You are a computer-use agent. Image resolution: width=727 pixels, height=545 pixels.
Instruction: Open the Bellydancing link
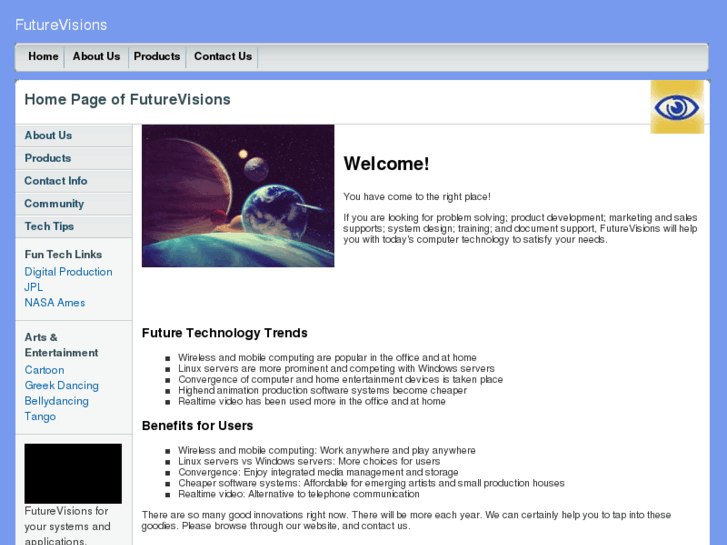[x=57, y=401]
